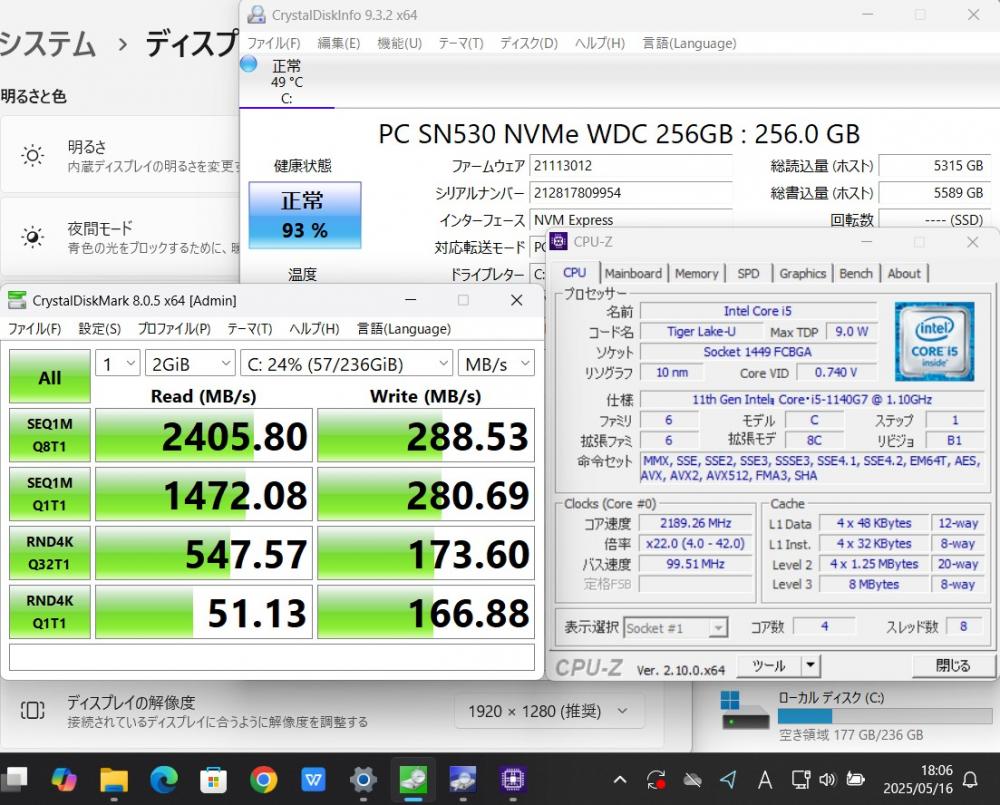
Task: Open the clock showing 18:06 2025/05/16
Action: coord(918,779)
